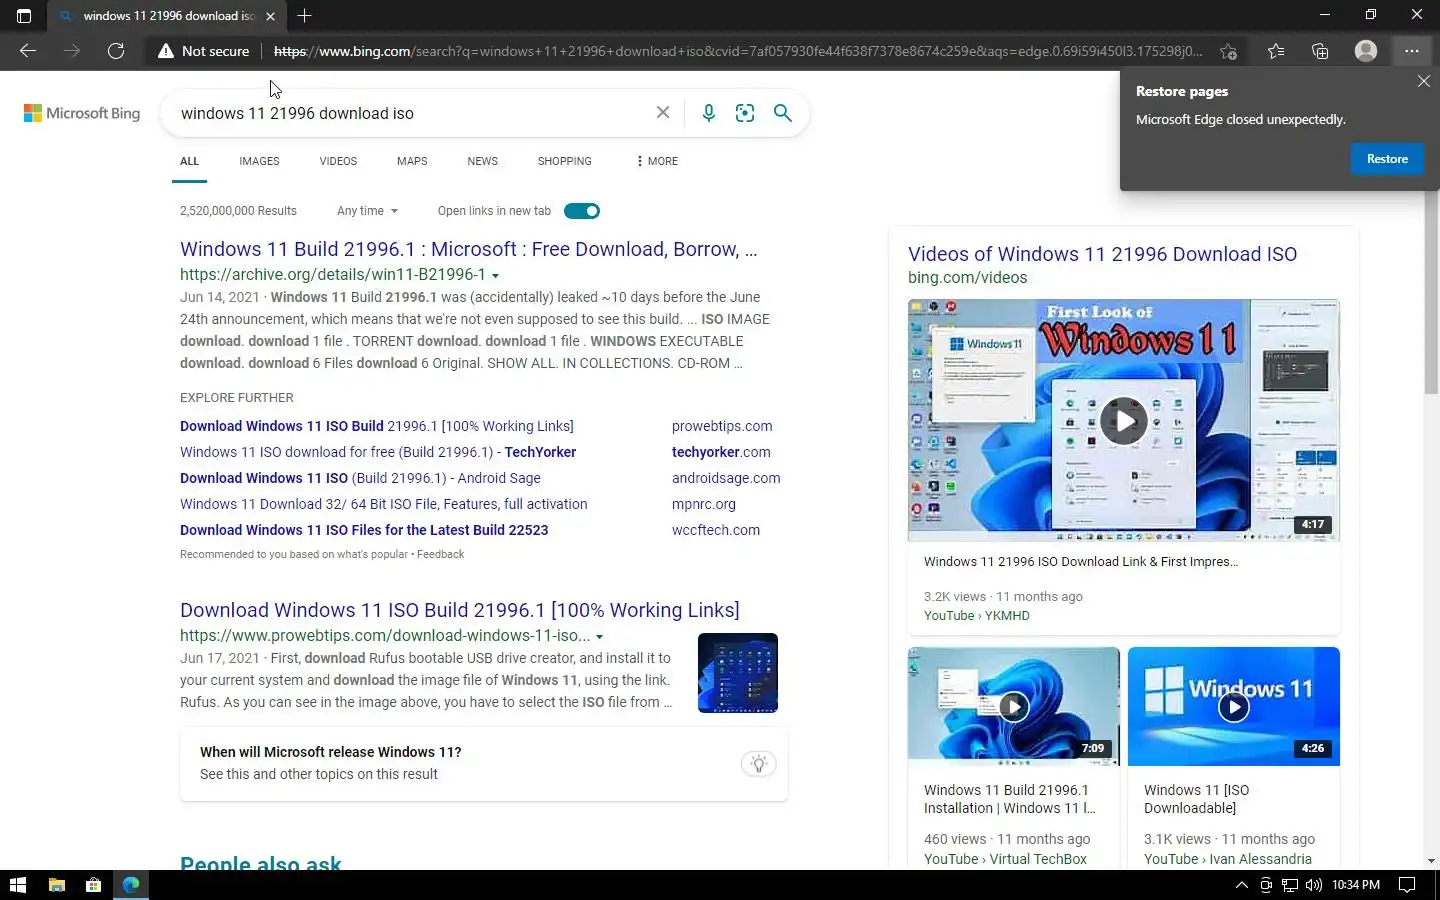Switch to the VIDEOS tab
Viewport: 1440px width, 900px height.
point(338,161)
